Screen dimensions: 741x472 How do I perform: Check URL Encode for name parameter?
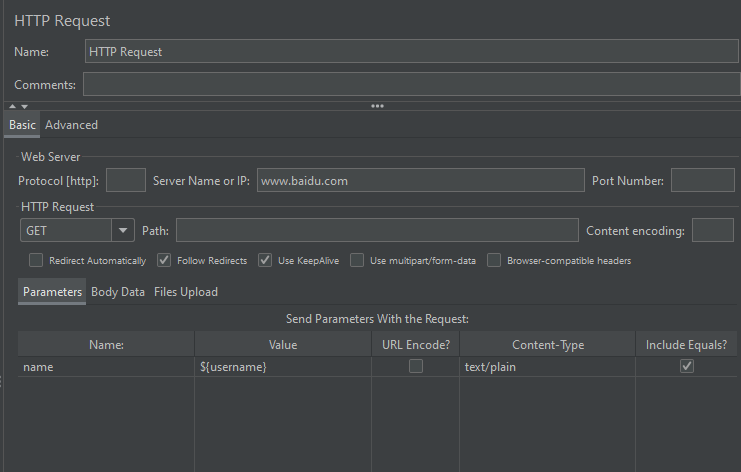[416, 367]
